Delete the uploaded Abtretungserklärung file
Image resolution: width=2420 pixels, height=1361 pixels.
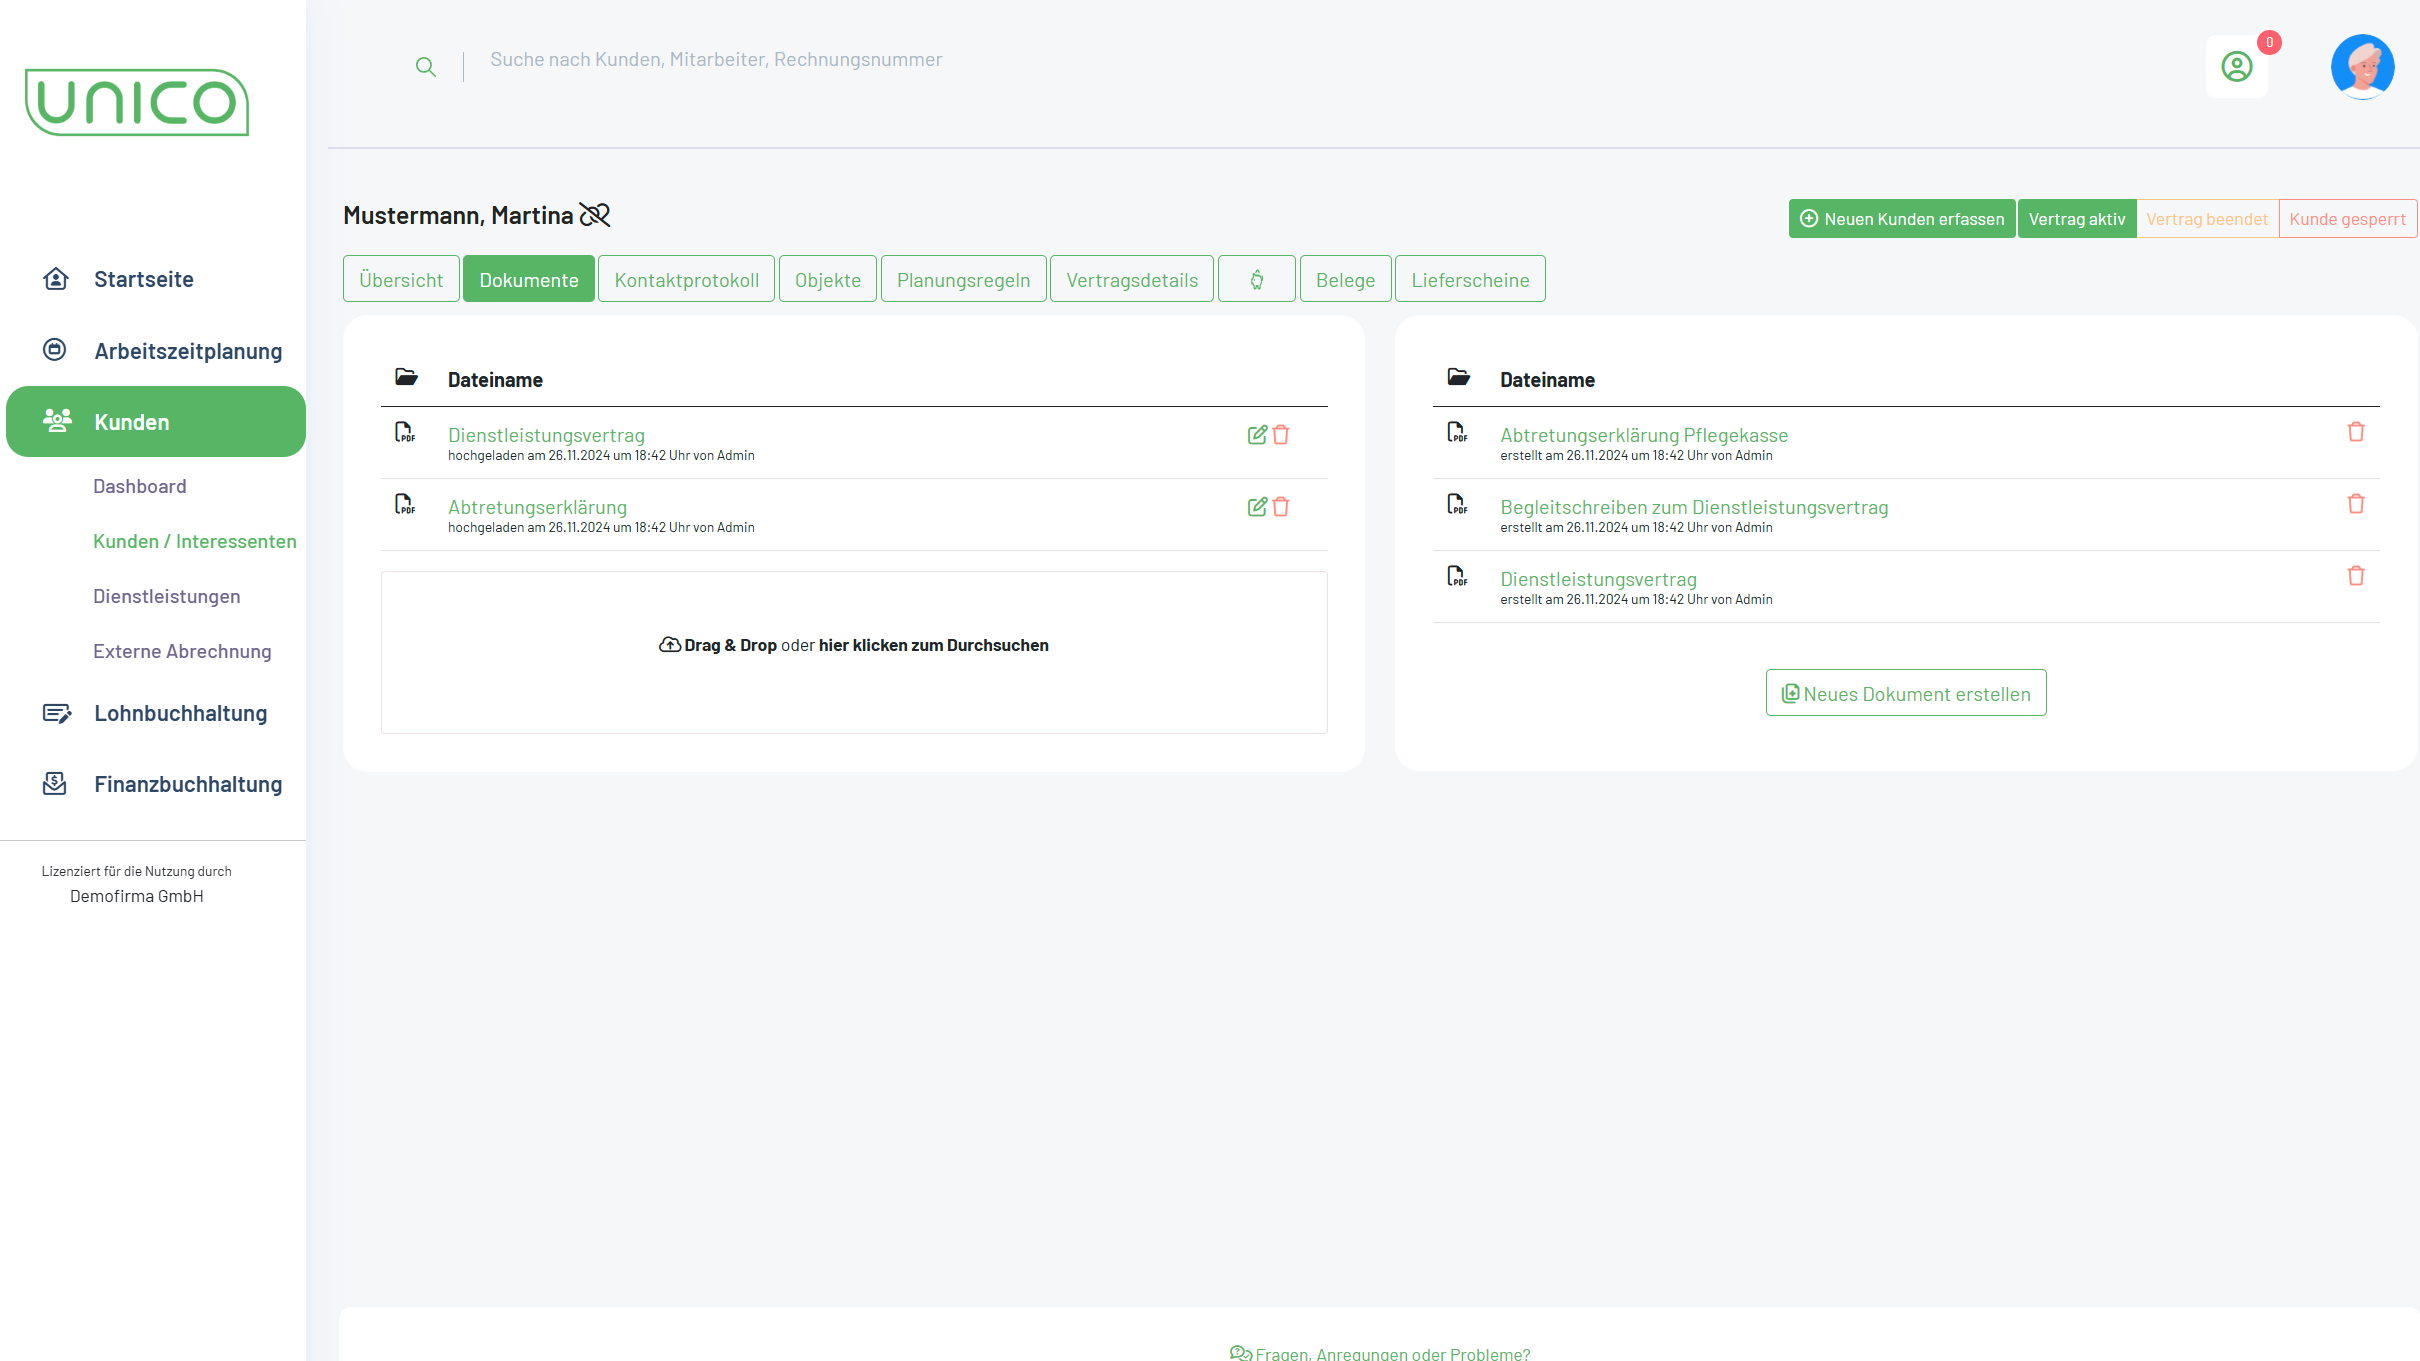point(1281,507)
